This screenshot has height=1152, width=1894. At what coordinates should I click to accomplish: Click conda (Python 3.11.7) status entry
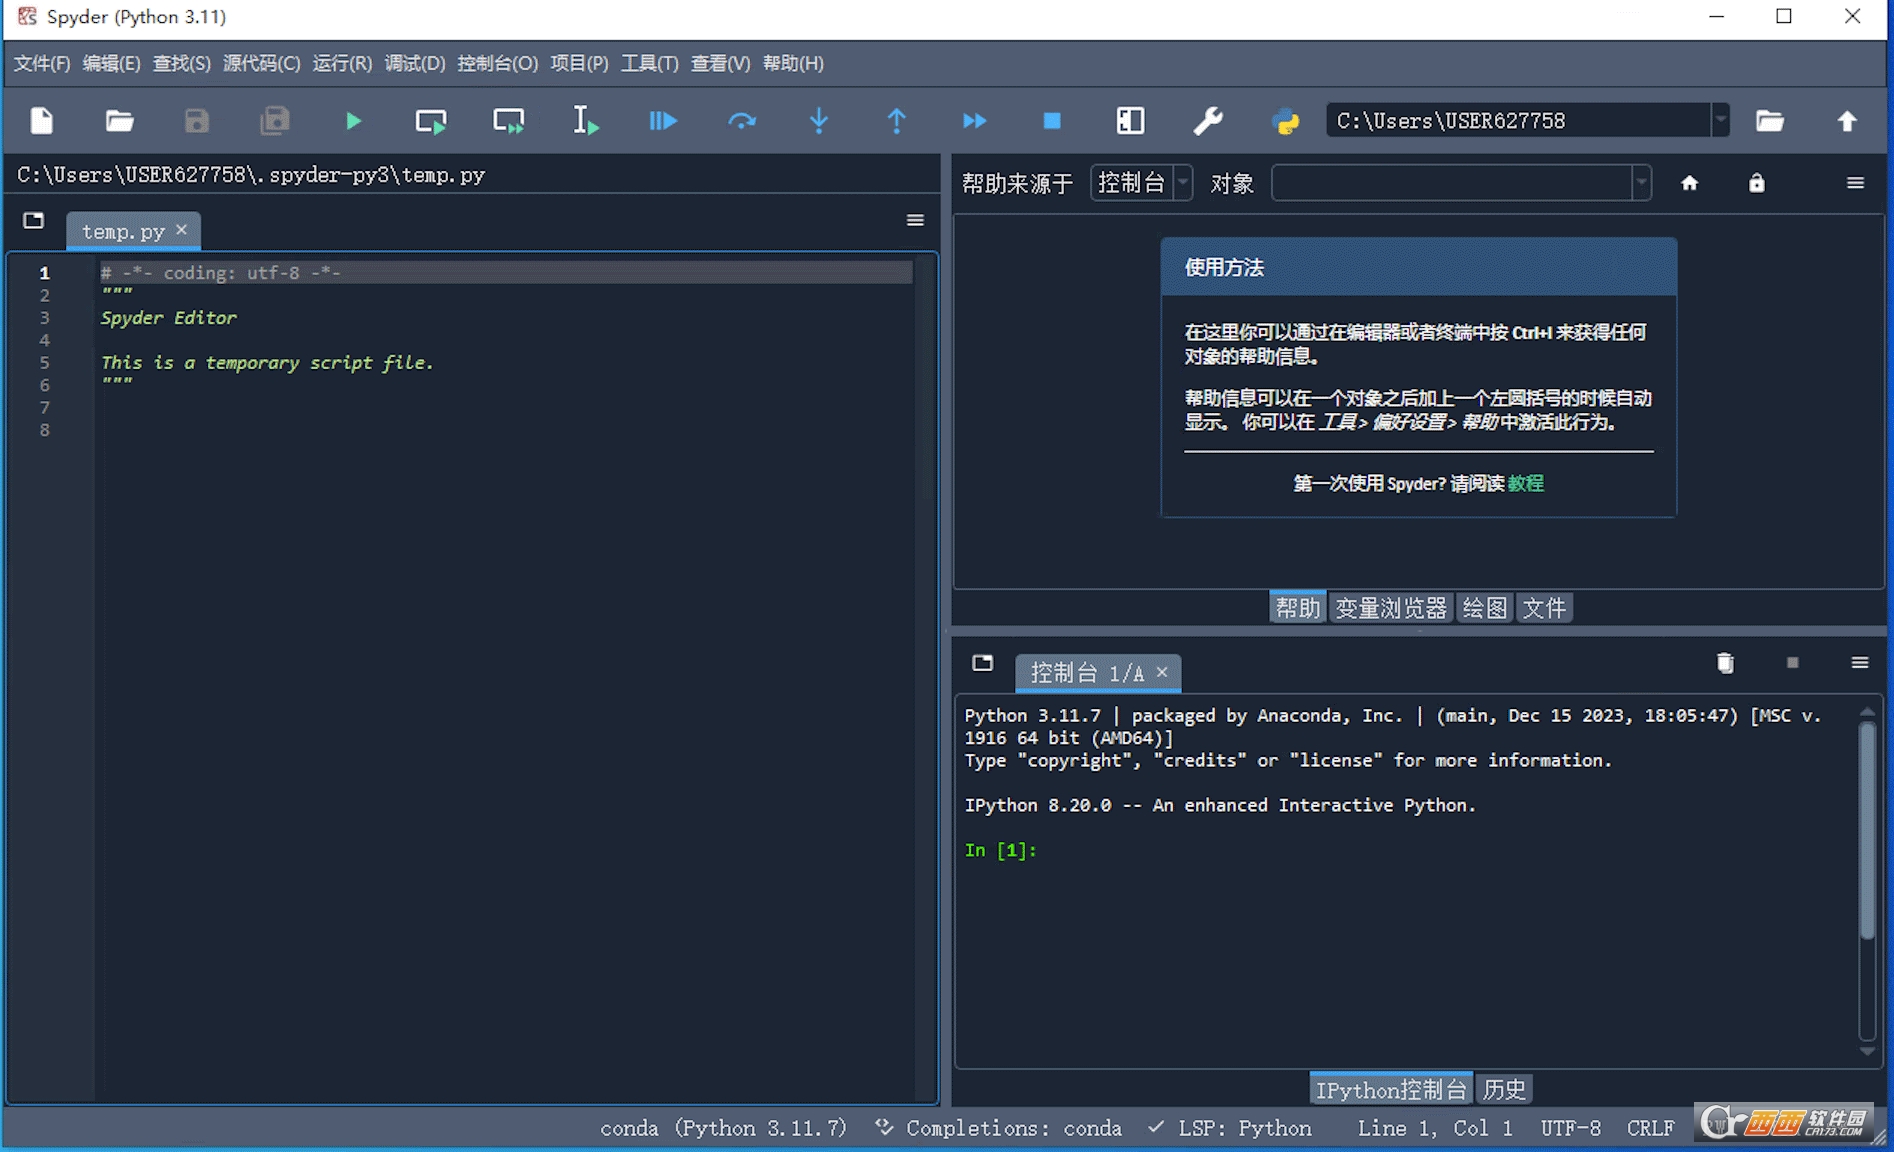(x=723, y=1128)
